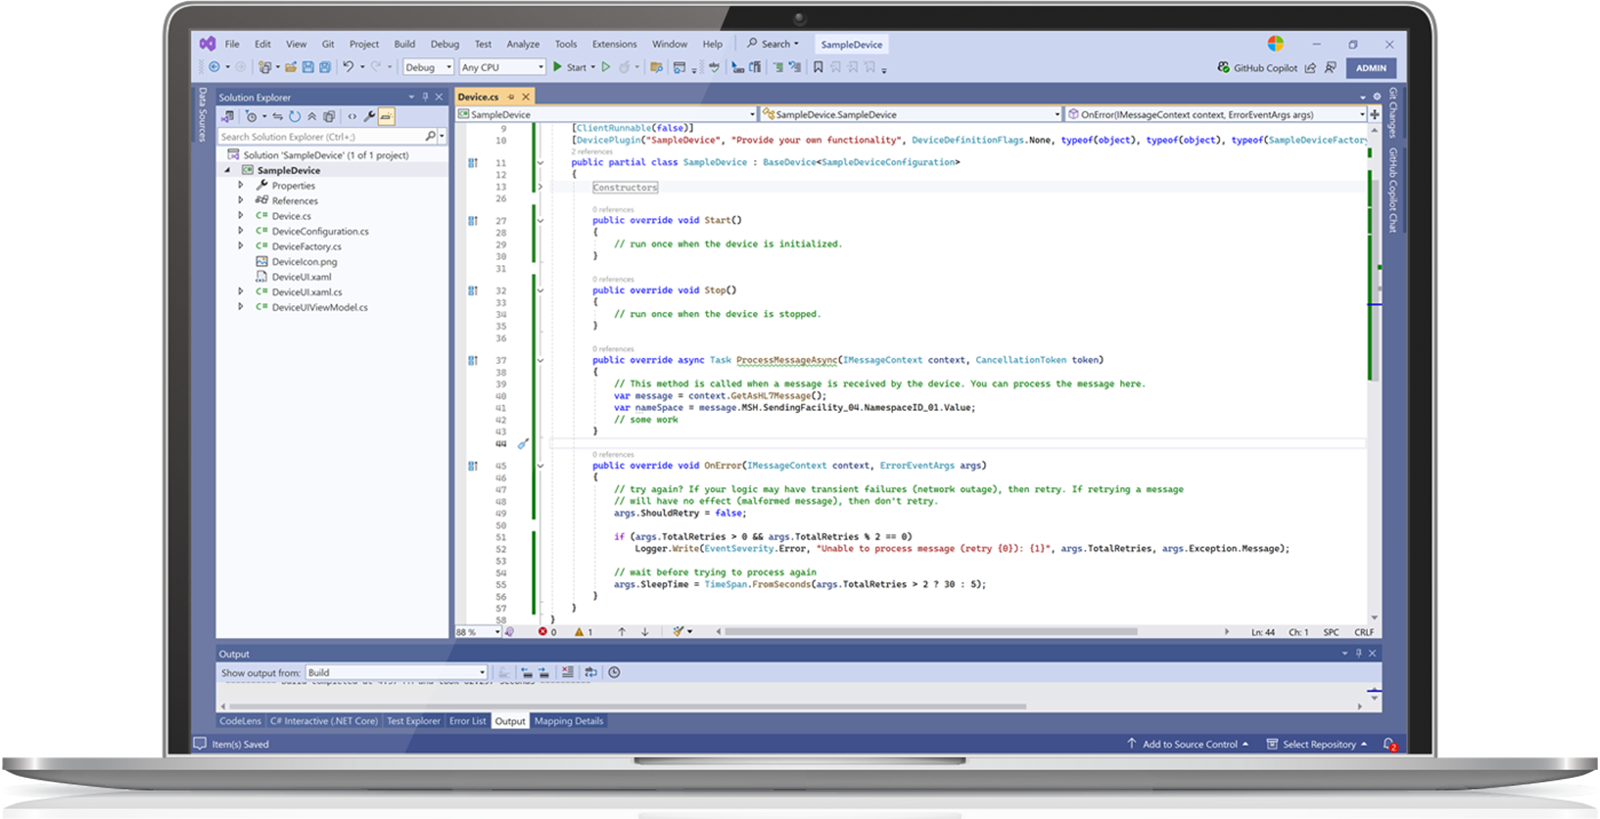This screenshot has width=1600, height=819.
Task: Click the editor's horizontal scrollbar
Action: click(x=930, y=632)
